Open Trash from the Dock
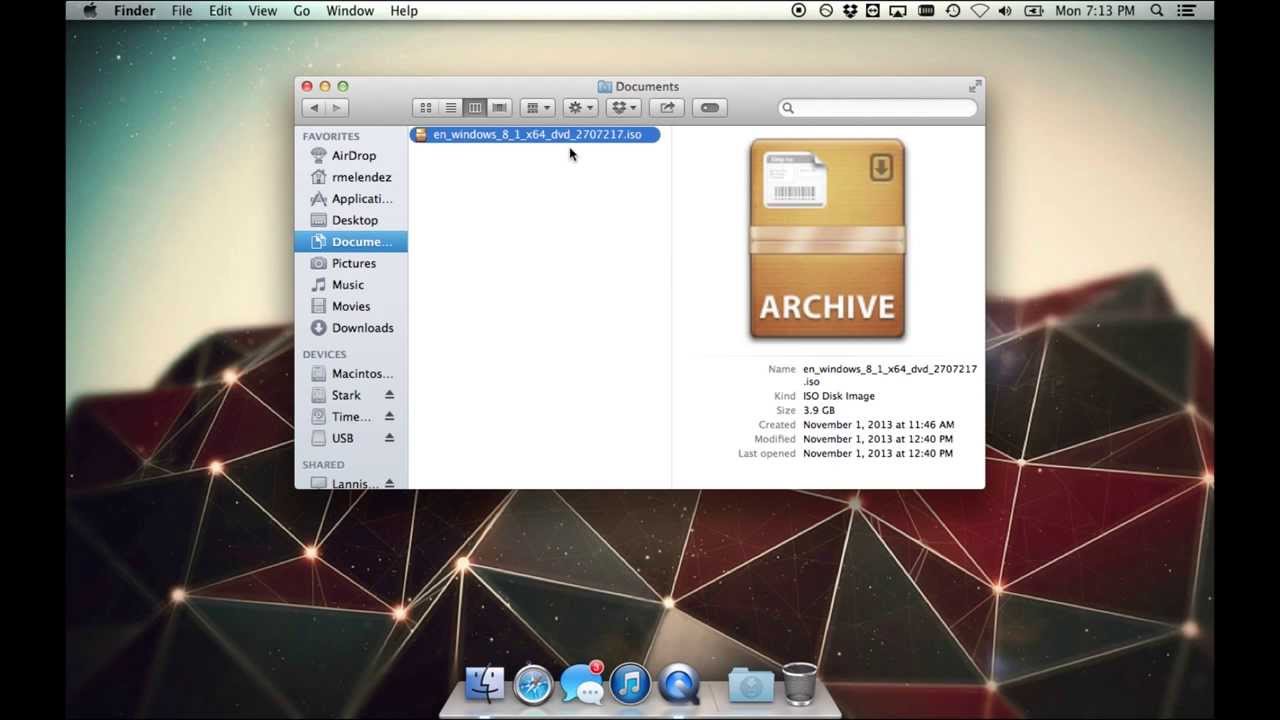Screen dimensions: 1280x720 pyautogui.click(x=799, y=685)
